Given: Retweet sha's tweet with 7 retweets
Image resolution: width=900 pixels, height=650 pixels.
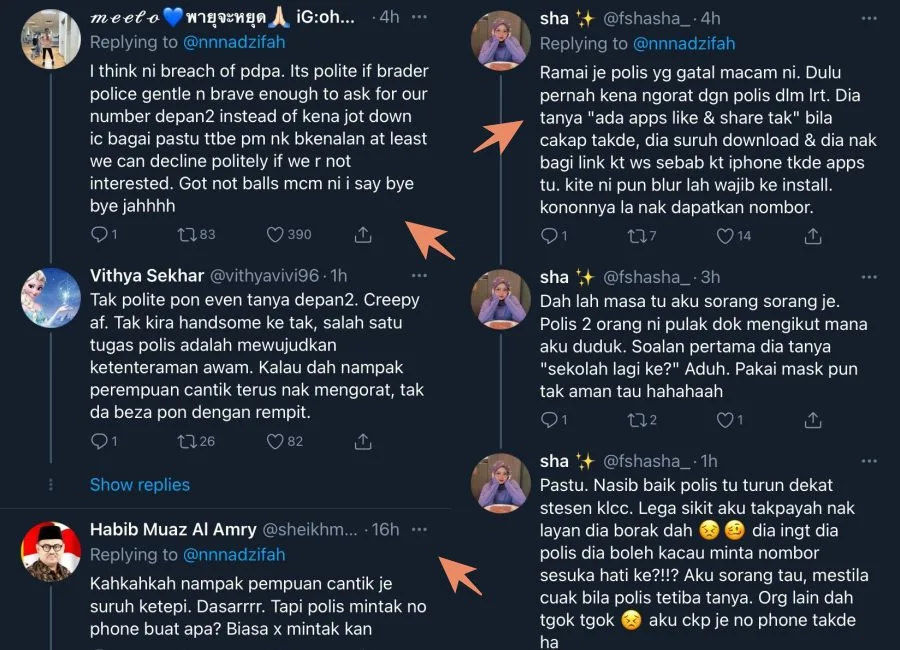Looking at the screenshot, I should point(637,236).
